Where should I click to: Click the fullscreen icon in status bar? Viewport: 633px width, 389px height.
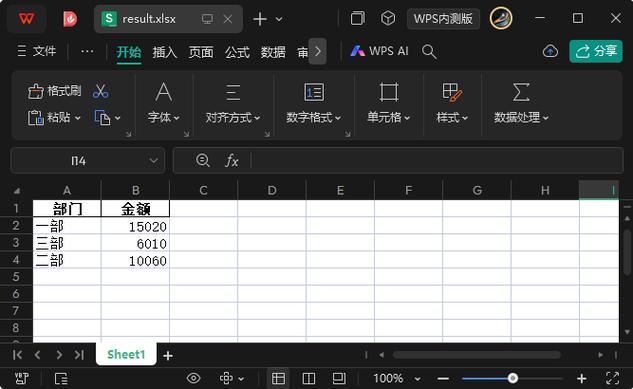(612, 378)
